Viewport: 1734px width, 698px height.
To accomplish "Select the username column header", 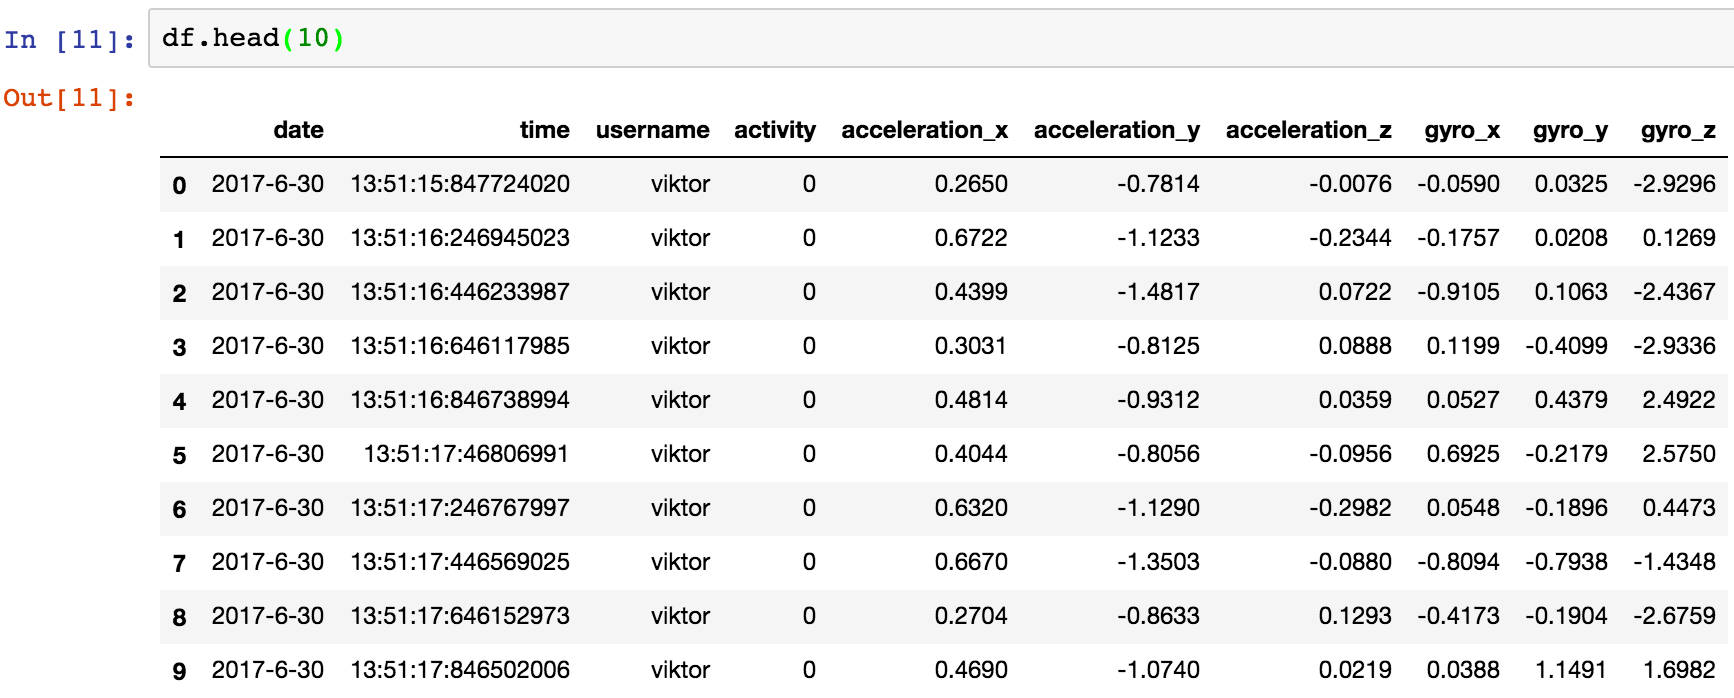I will (x=652, y=130).
